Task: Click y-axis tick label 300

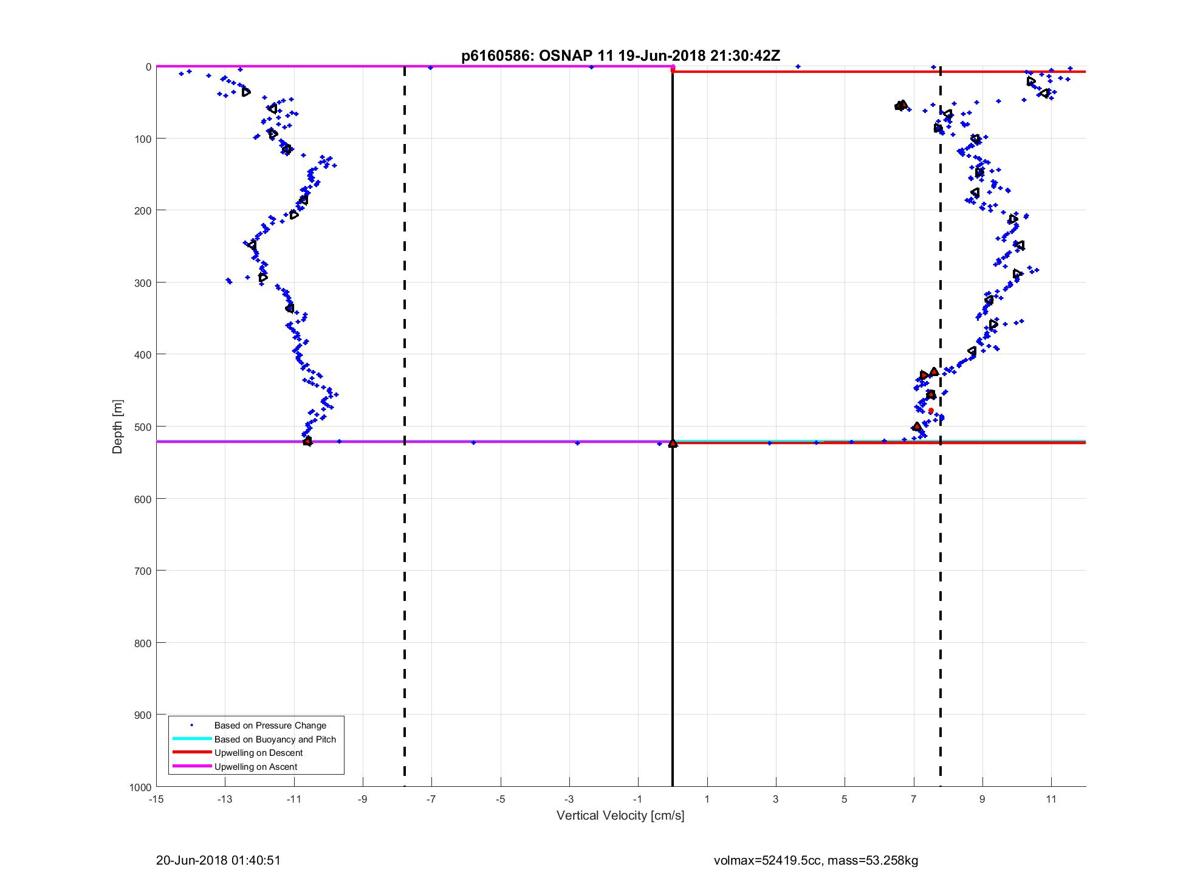Action: coord(141,282)
